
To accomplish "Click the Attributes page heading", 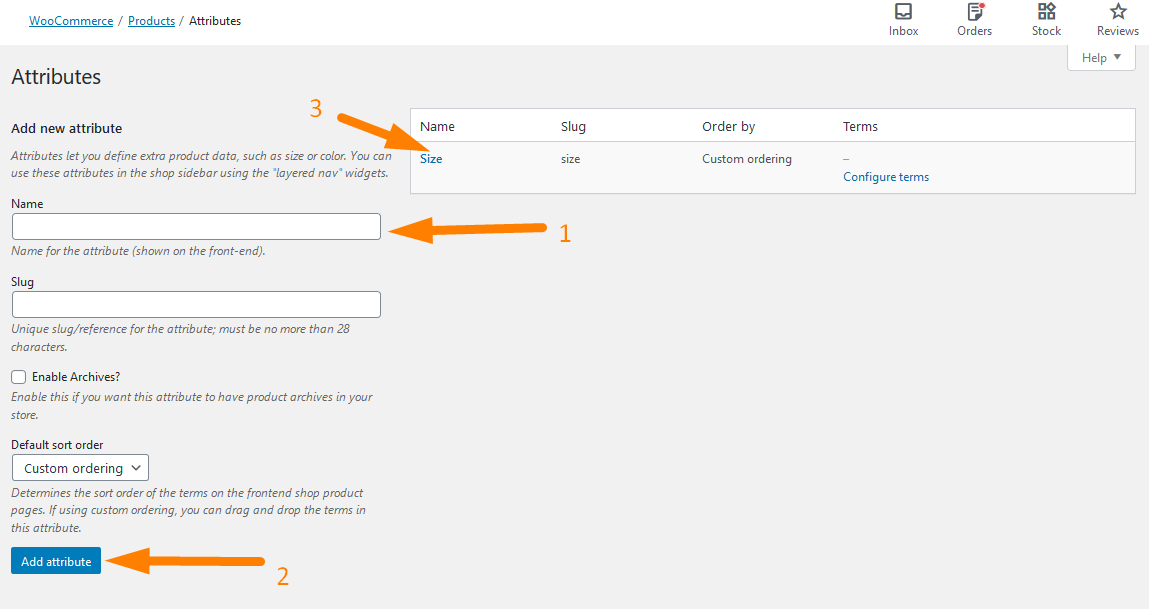I will [56, 76].
